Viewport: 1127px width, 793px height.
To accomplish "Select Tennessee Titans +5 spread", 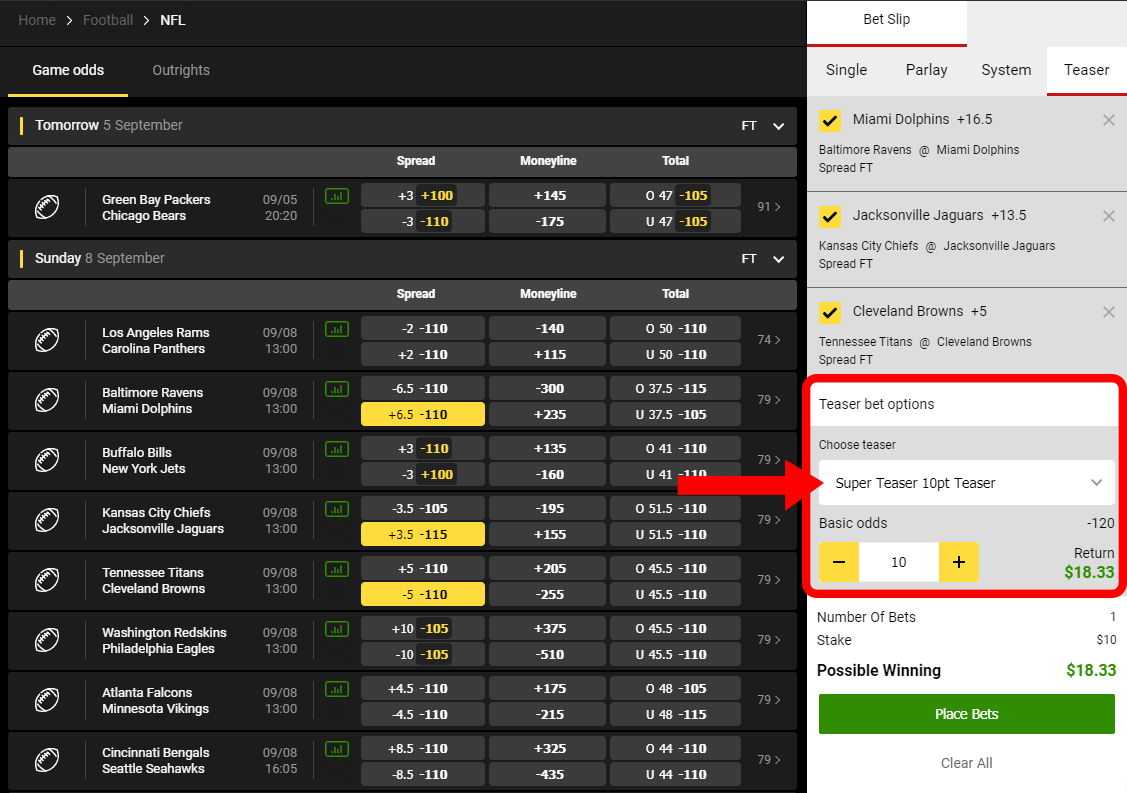I will coord(423,568).
